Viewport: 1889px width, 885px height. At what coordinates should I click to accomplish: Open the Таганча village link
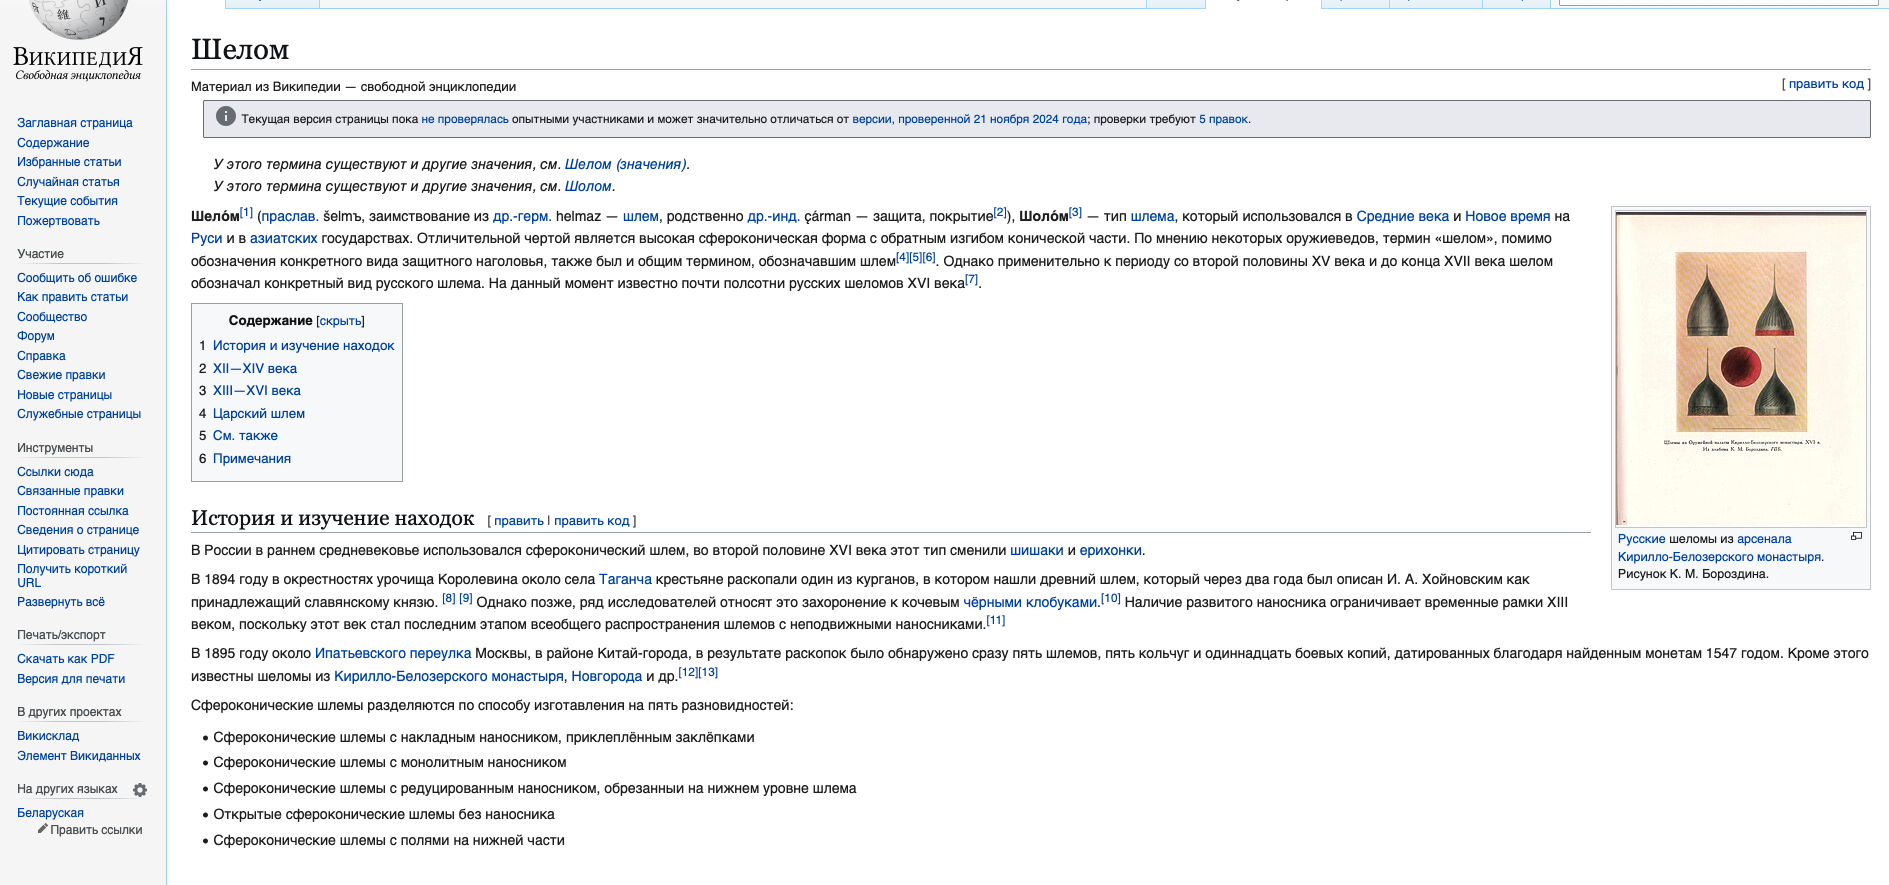pos(625,579)
